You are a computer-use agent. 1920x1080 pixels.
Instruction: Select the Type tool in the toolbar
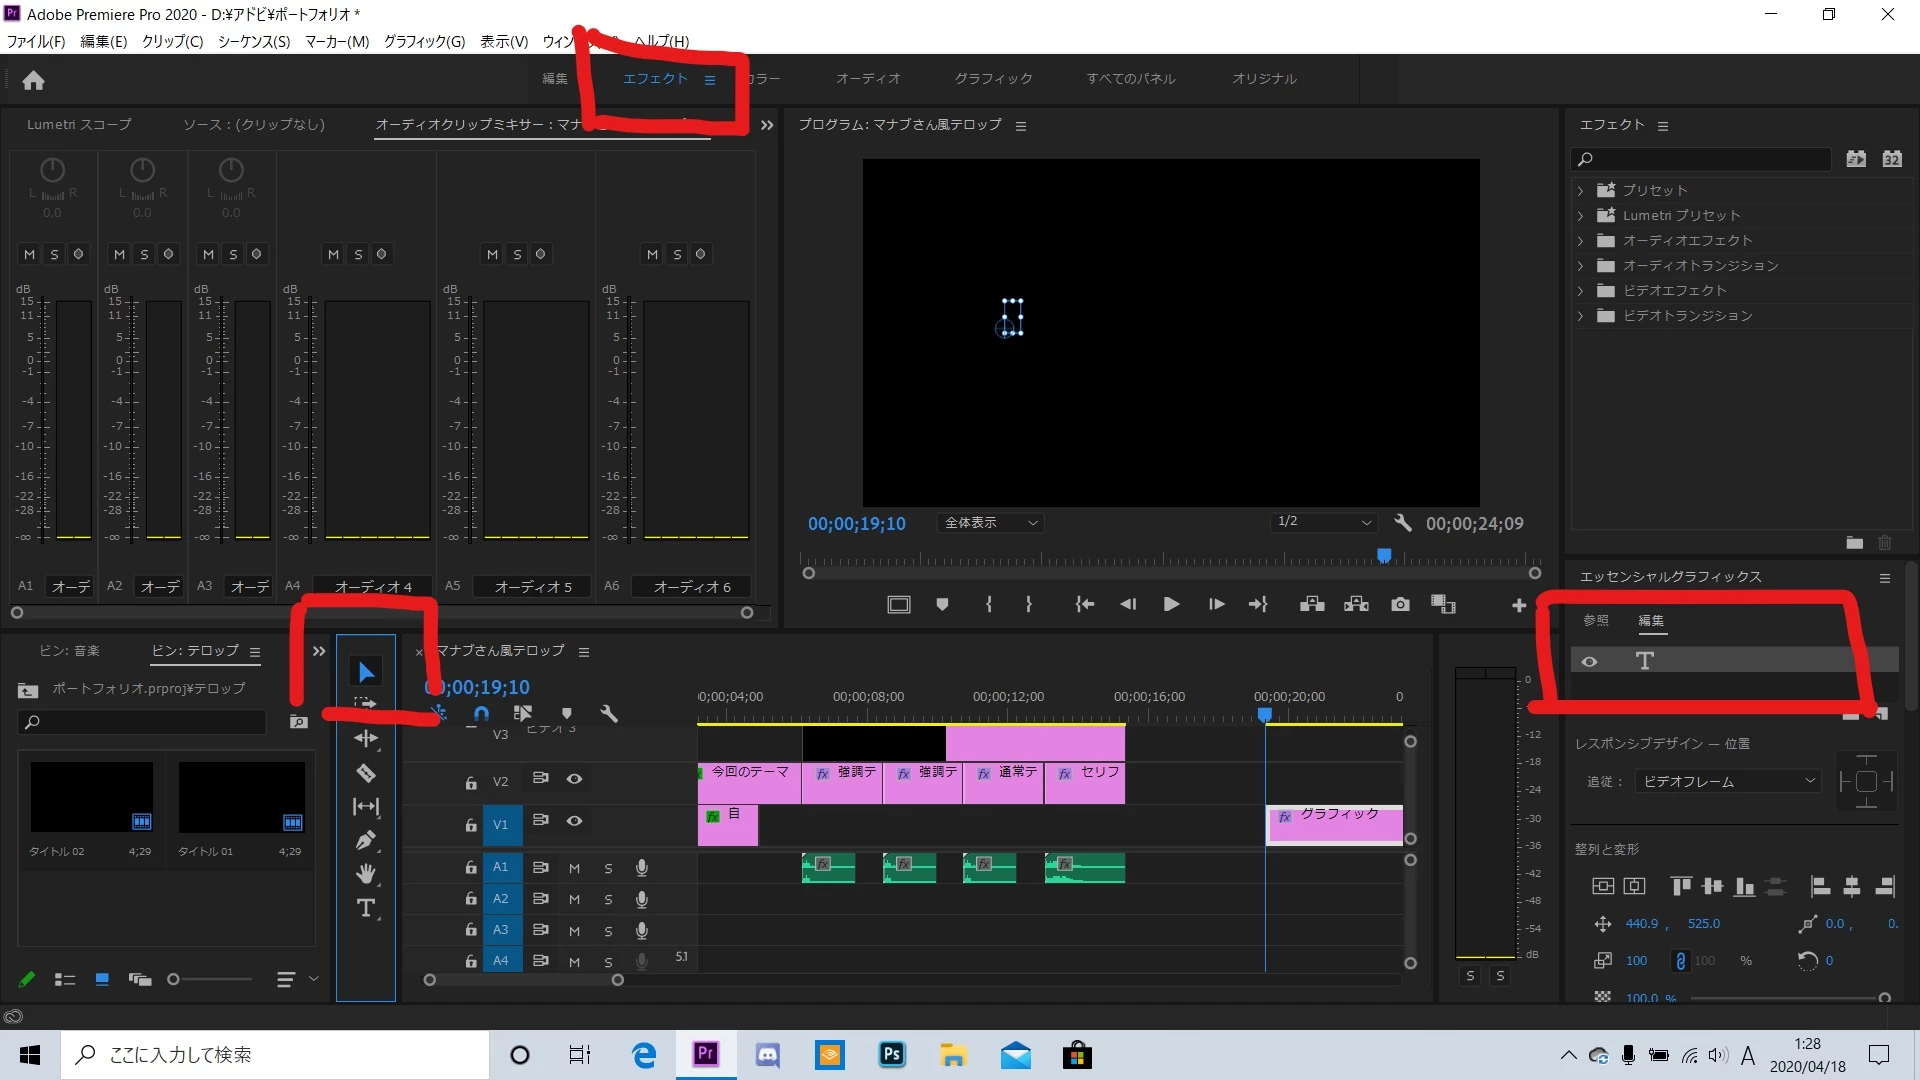point(366,908)
